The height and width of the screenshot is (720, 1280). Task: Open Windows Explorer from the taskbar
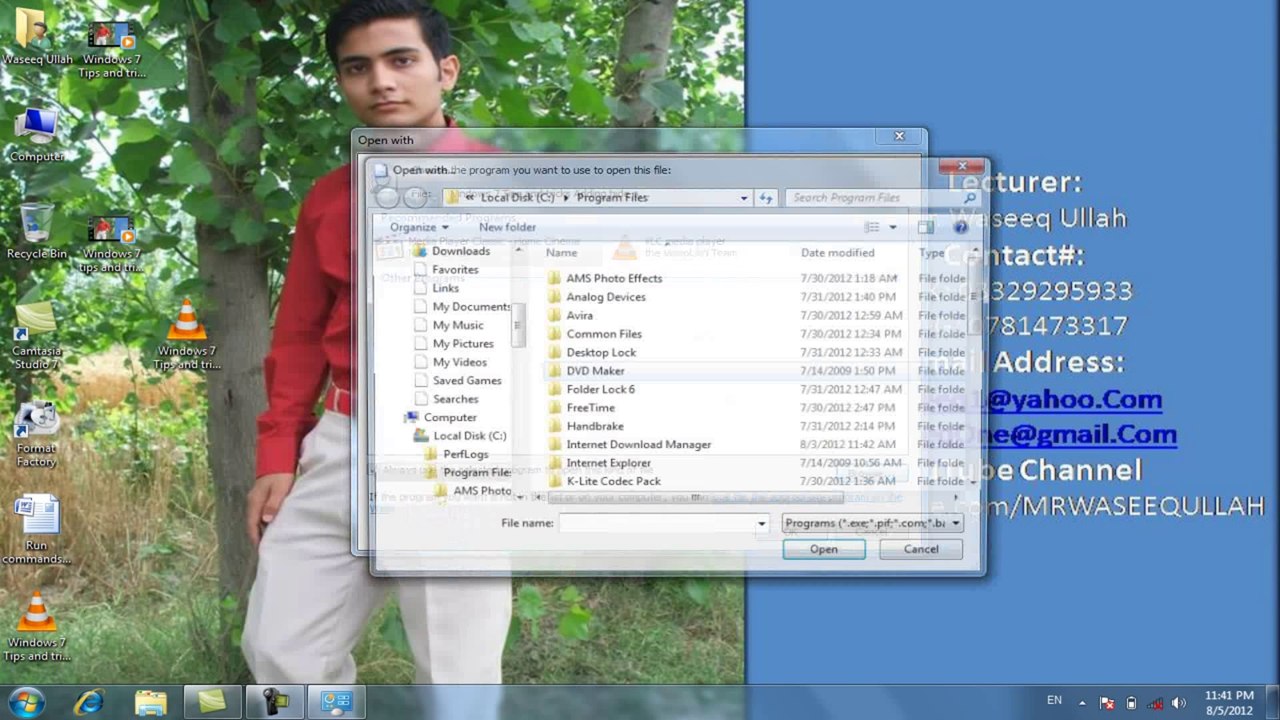[x=151, y=702]
